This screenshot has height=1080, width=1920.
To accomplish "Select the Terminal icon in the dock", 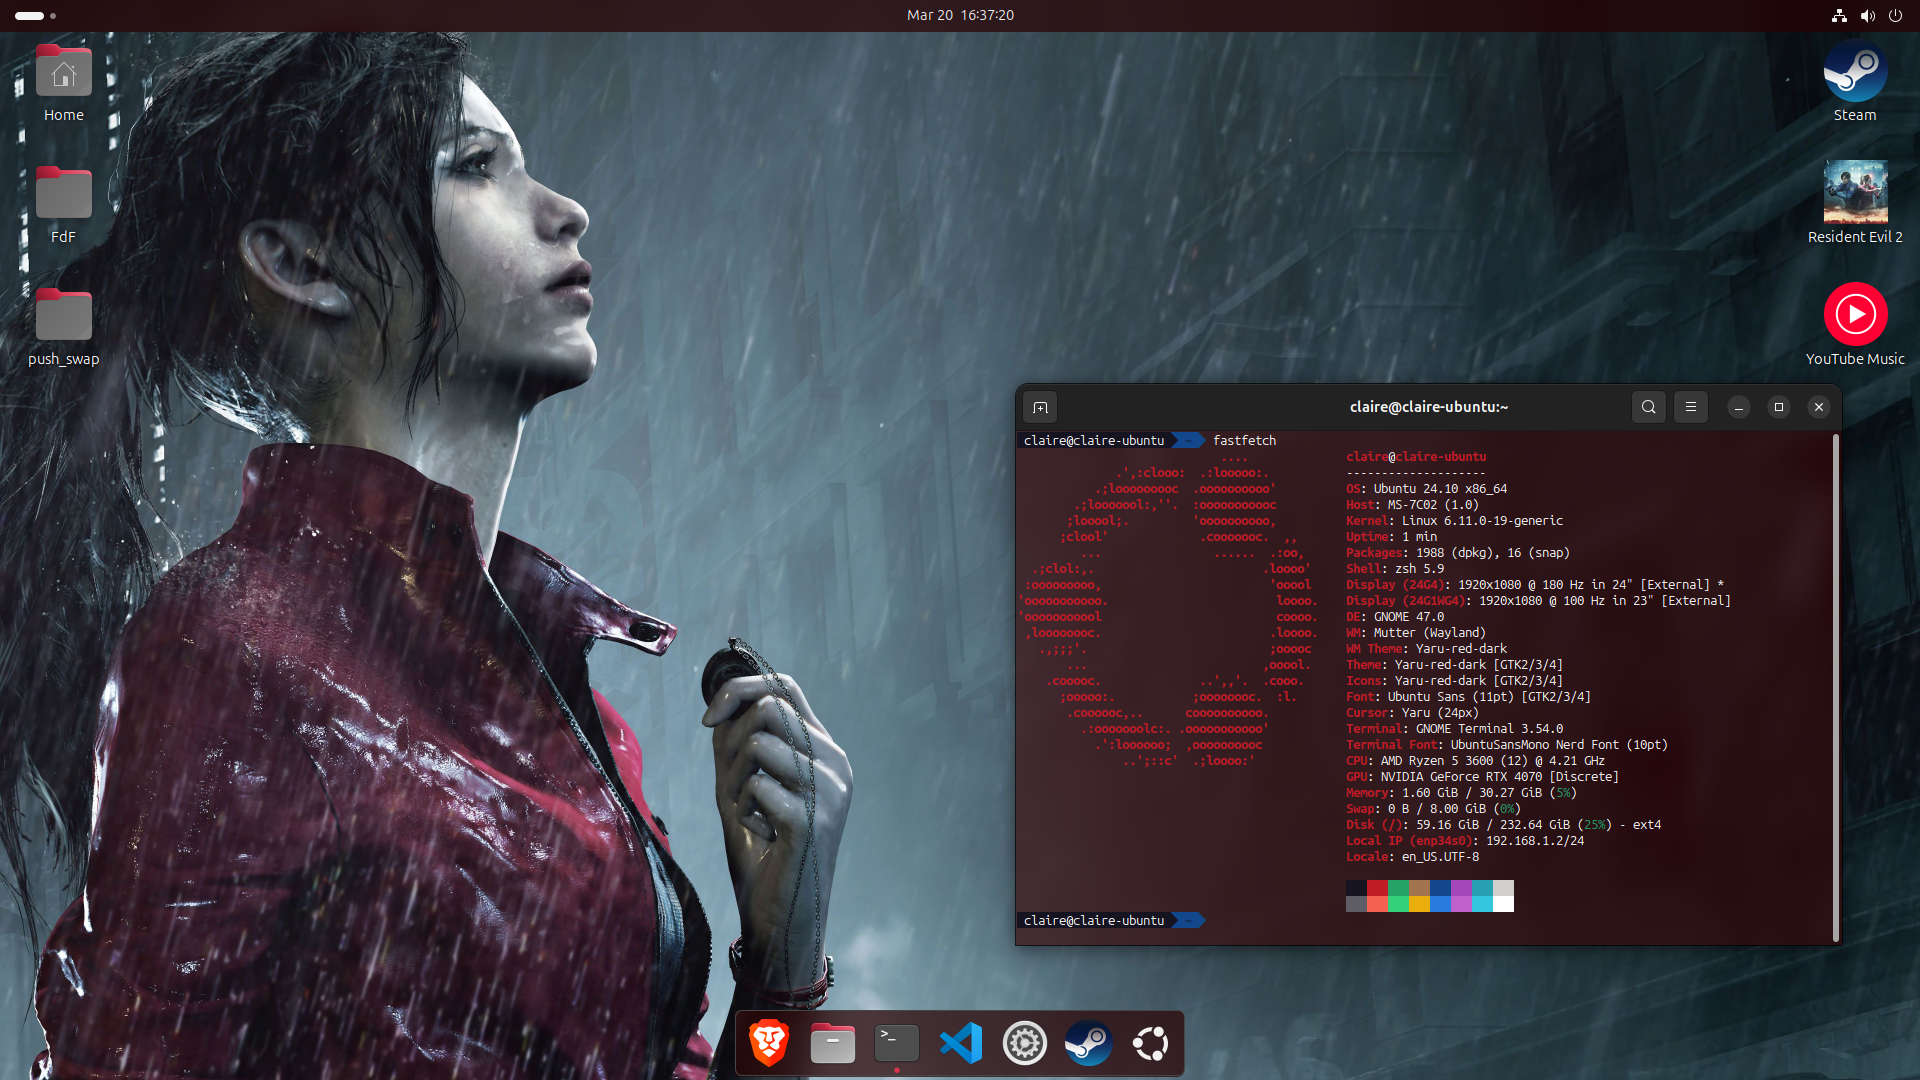I will pyautogui.click(x=897, y=1043).
